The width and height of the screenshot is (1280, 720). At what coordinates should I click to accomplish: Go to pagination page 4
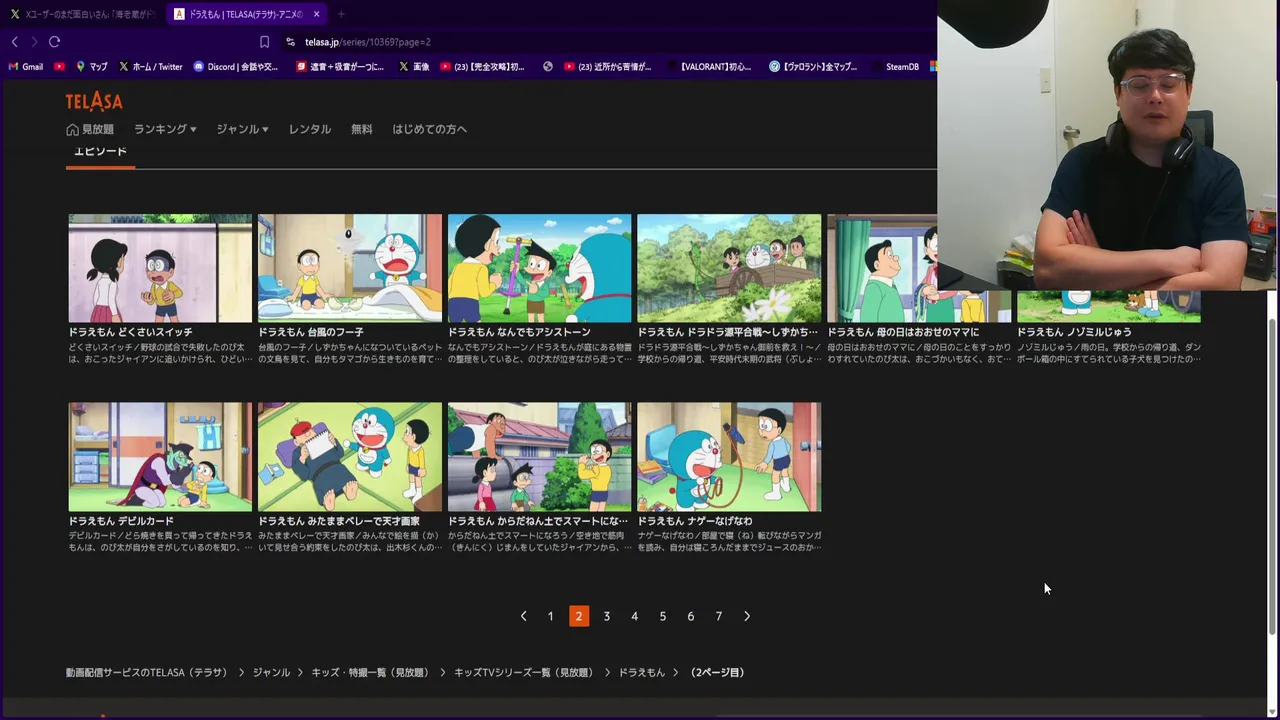634,616
